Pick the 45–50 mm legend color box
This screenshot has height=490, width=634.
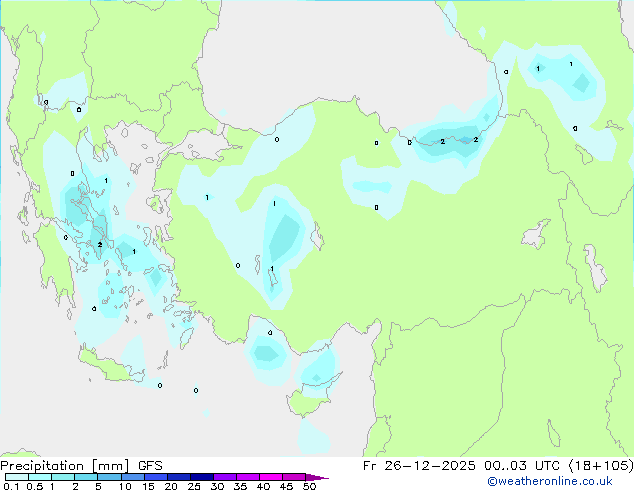(294, 477)
